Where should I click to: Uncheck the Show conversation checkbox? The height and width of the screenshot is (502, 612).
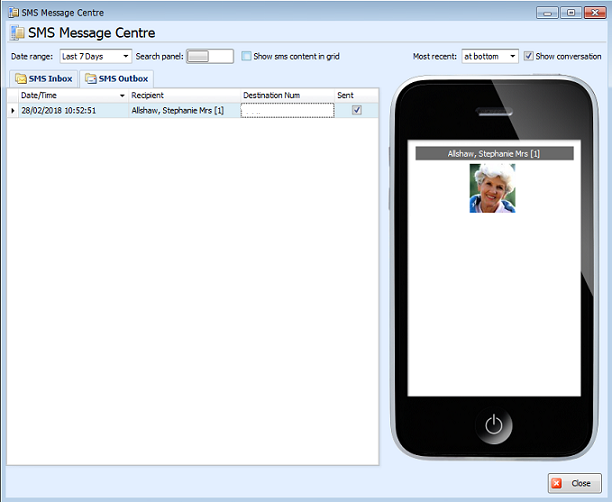click(529, 57)
